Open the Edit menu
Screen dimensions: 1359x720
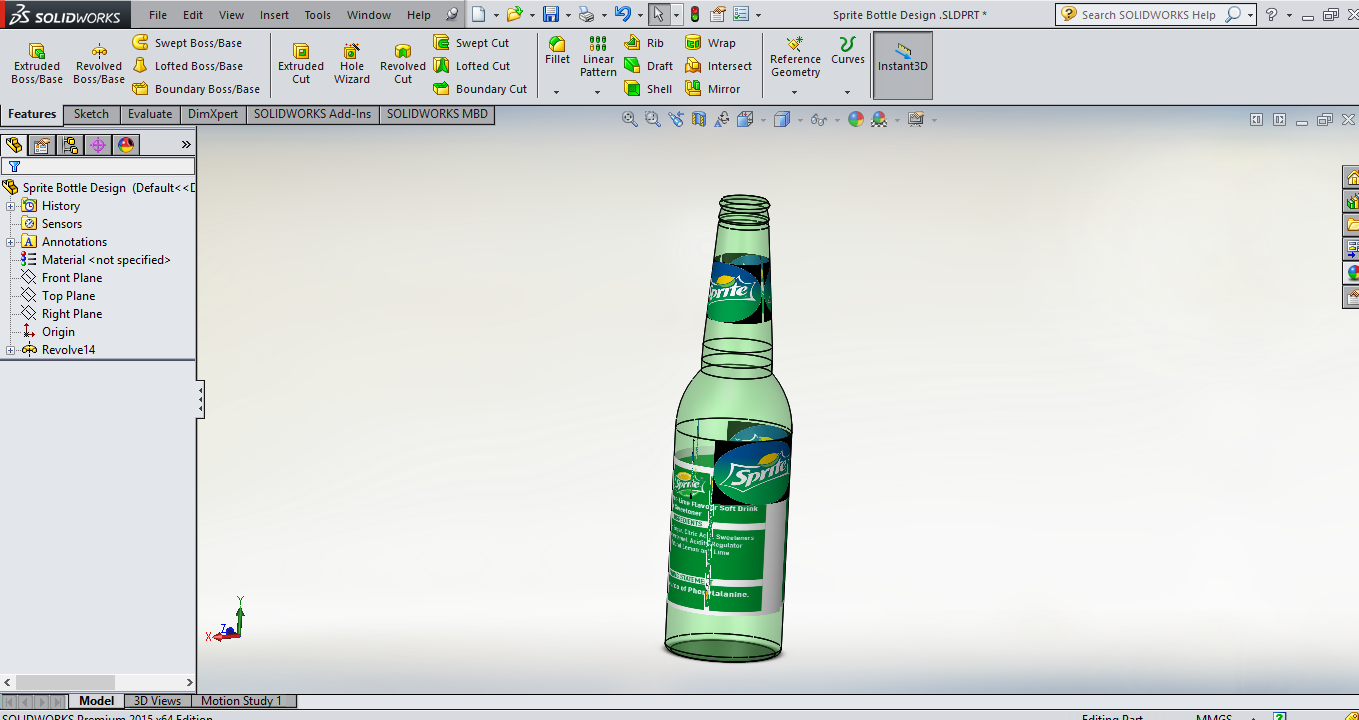(193, 15)
